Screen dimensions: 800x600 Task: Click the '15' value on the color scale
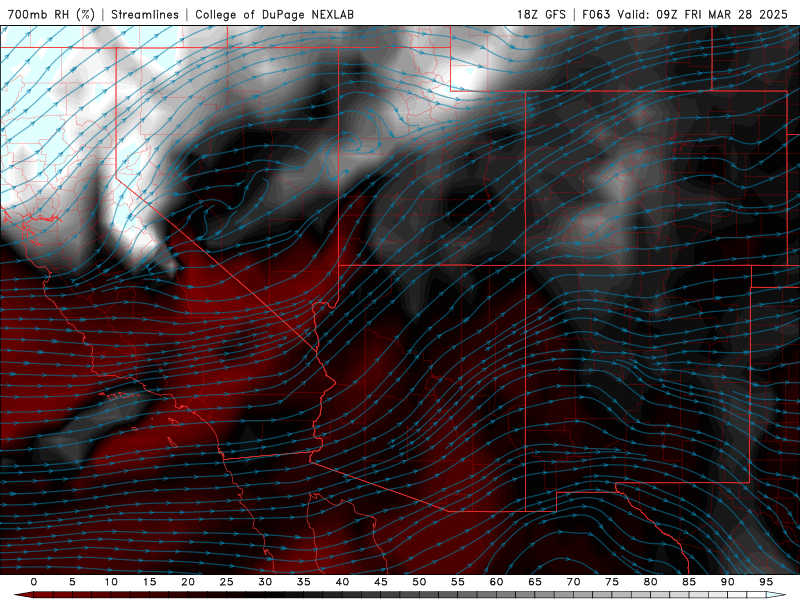149,582
